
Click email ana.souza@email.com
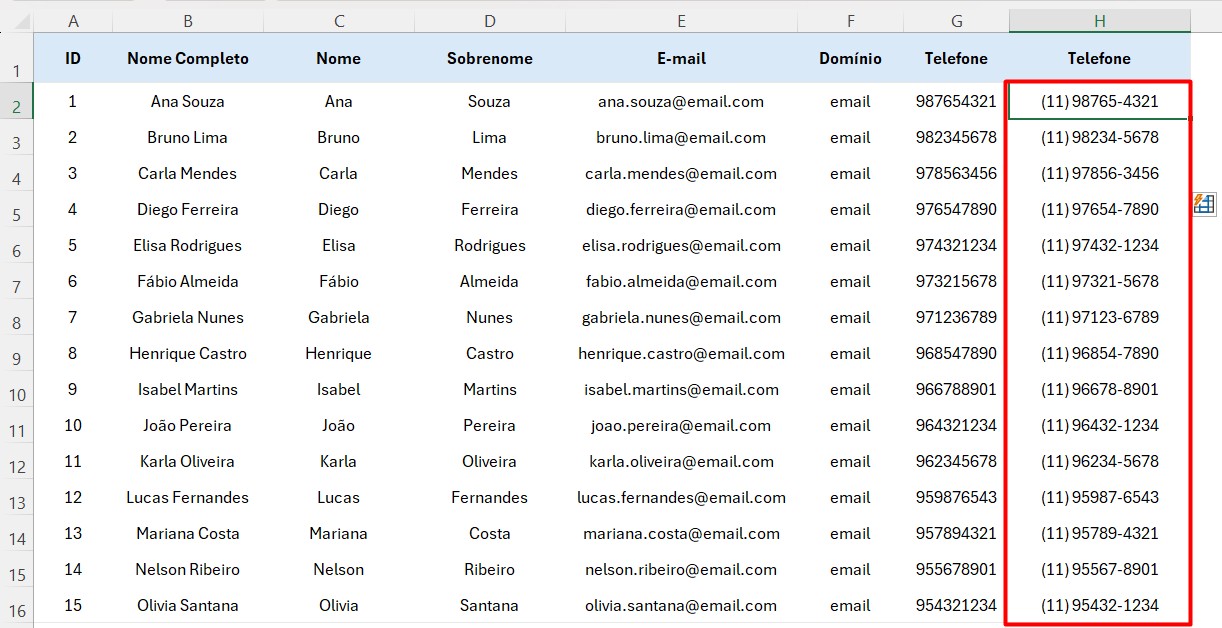coord(681,101)
